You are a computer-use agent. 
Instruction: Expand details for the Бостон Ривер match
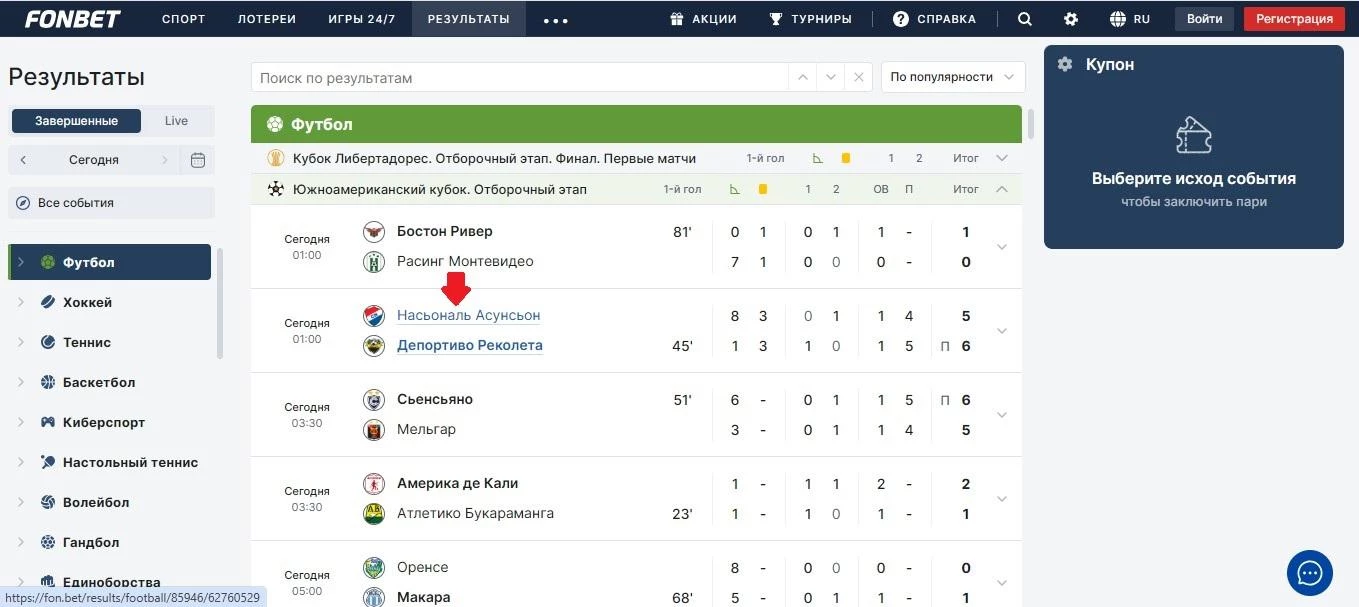pyautogui.click(x=1001, y=246)
